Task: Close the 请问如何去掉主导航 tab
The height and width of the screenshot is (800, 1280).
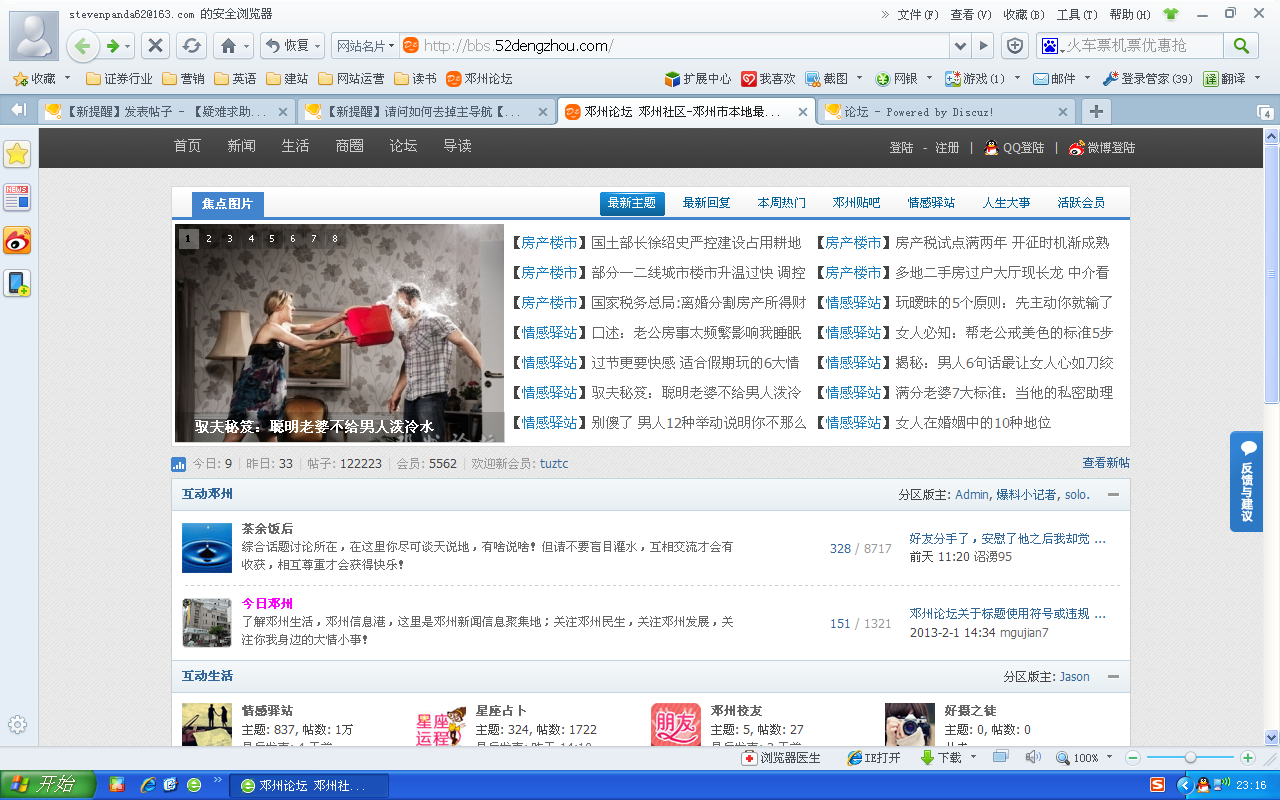Action: (542, 112)
